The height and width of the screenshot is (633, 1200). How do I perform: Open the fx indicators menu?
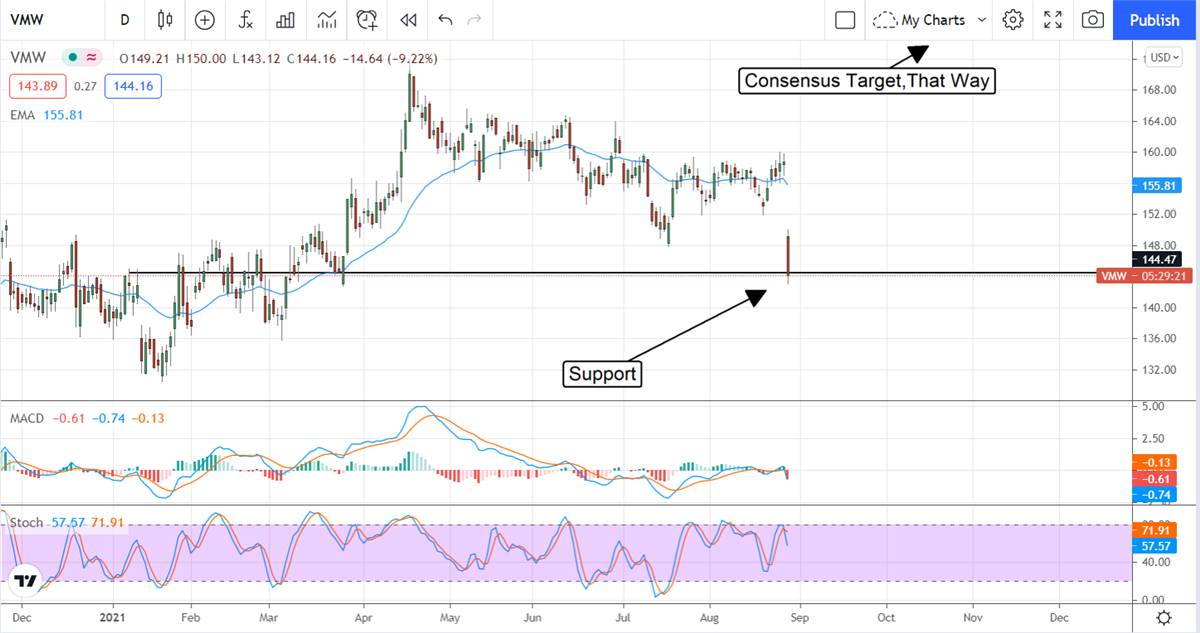click(x=245, y=20)
